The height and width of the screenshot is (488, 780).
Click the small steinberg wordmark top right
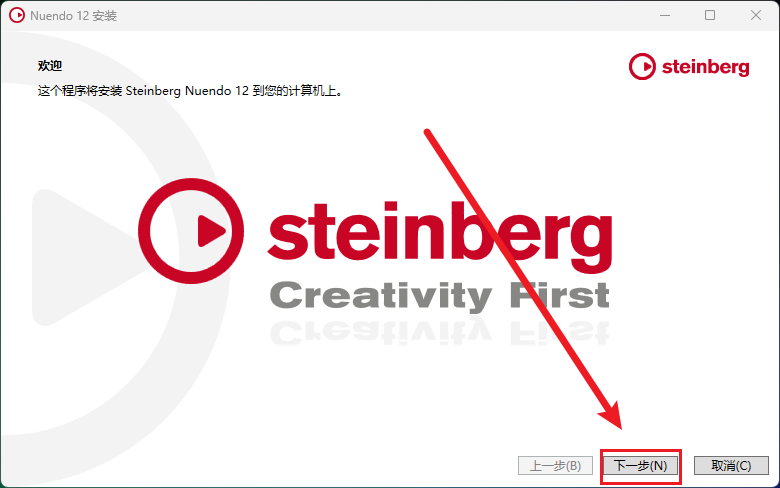[x=705, y=67]
